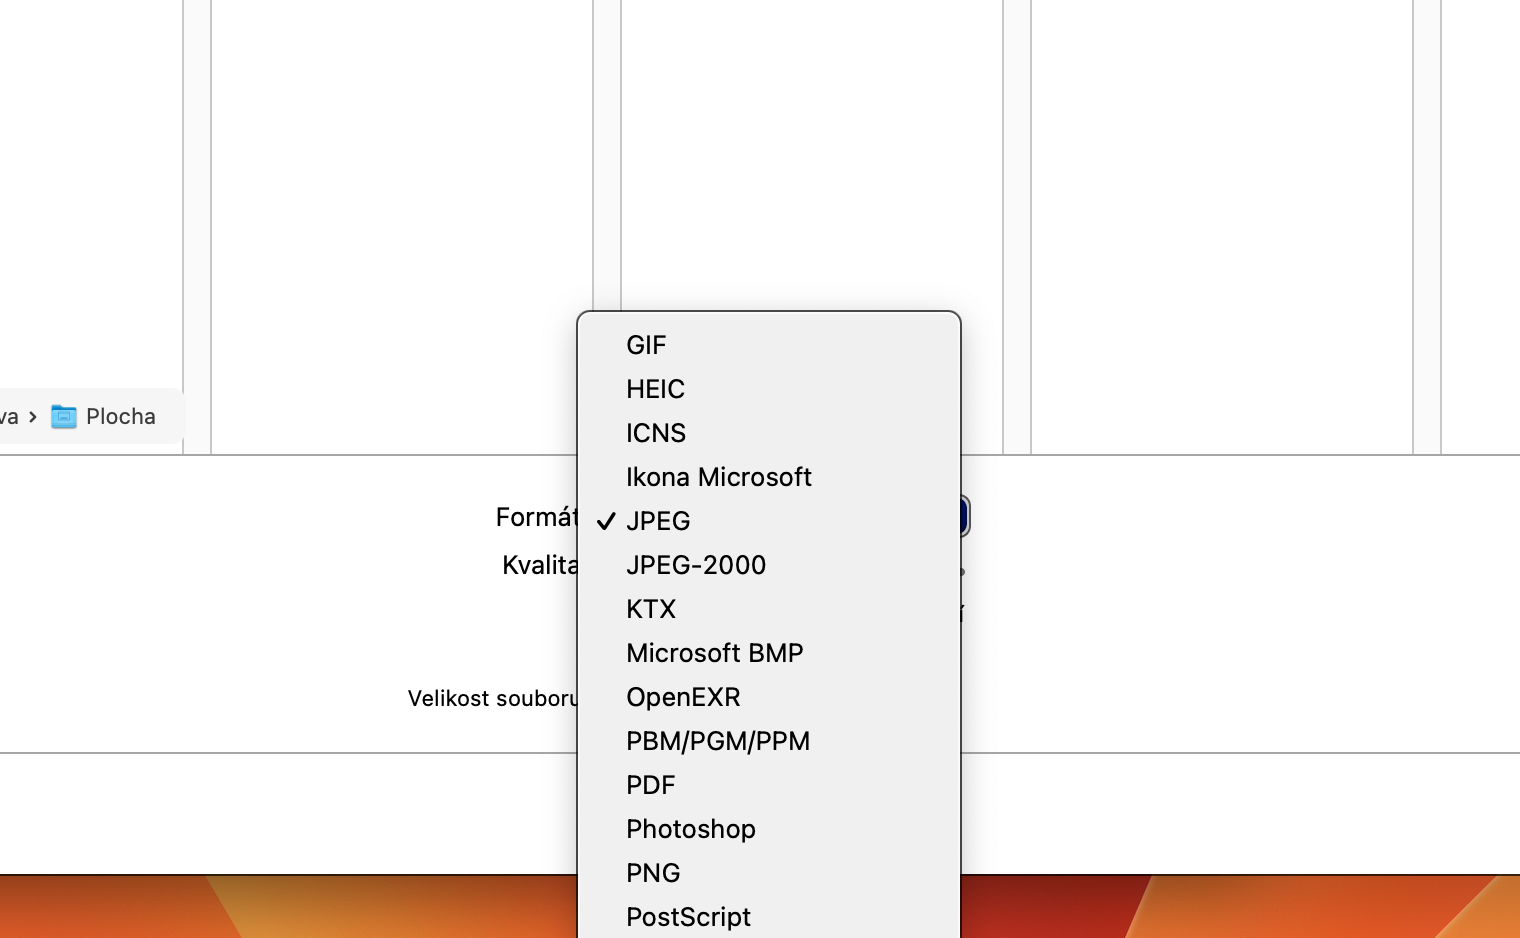
Task: Select PDF from the format menu
Action: [650, 785]
